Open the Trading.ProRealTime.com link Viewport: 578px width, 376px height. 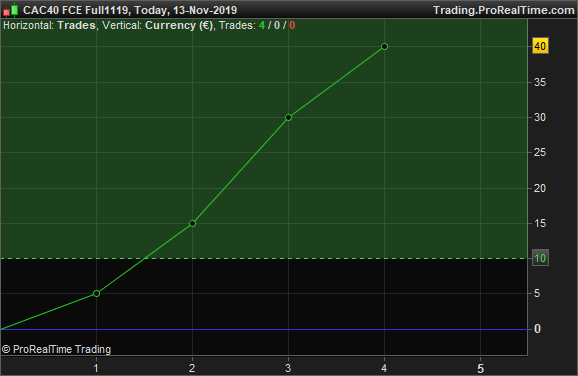pyautogui.click(x=504, y=10)
